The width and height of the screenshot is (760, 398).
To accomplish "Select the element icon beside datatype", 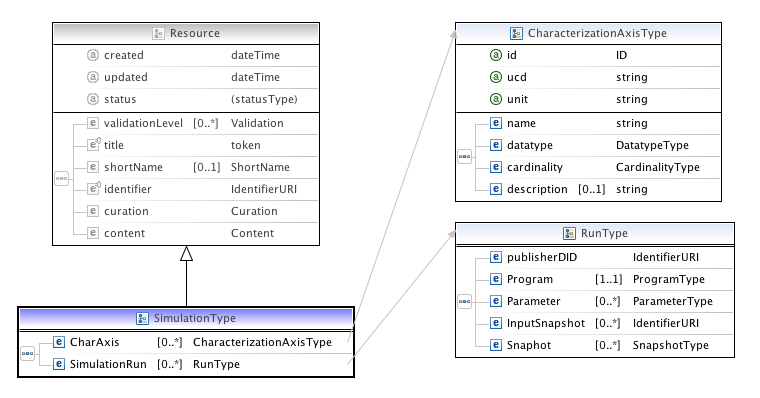I will [495, 145].
